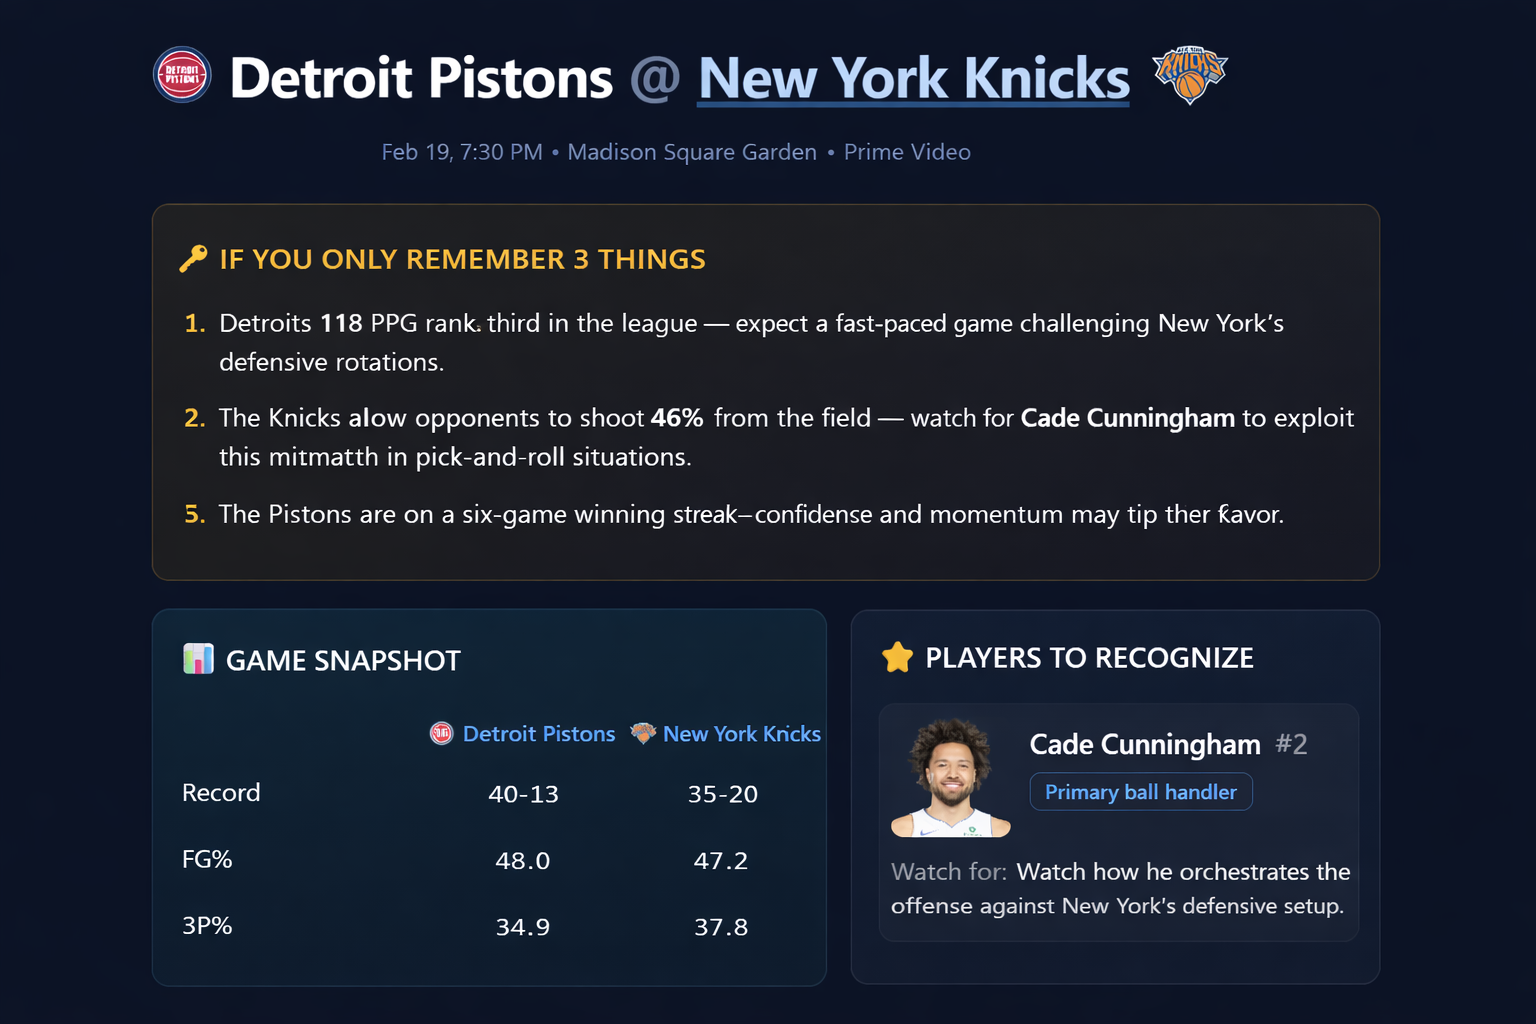
Task: Click Cade Cunningham's player photo
Action: 950,778
